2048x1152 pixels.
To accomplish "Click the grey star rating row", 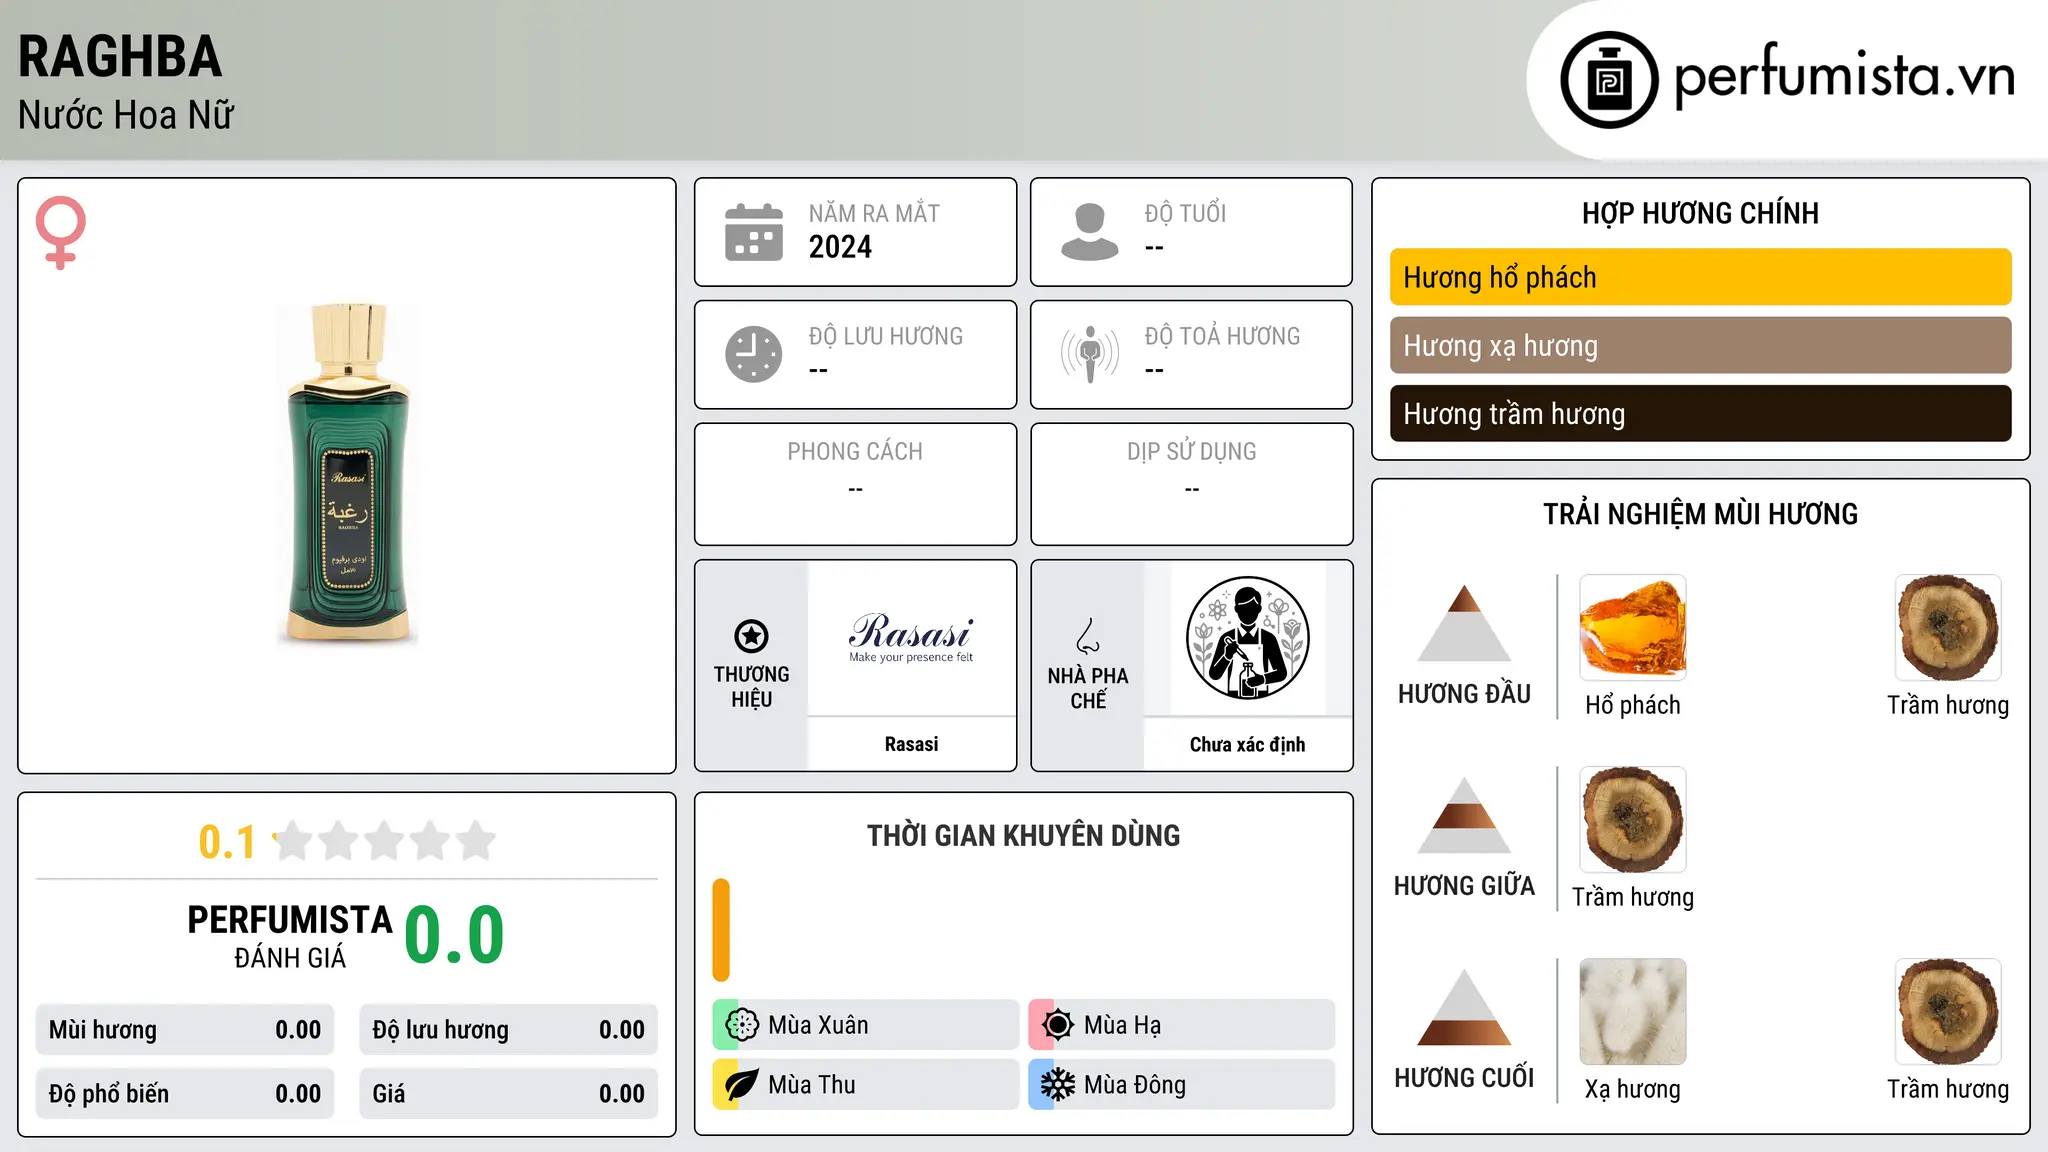I will click(x=385, y=841).
